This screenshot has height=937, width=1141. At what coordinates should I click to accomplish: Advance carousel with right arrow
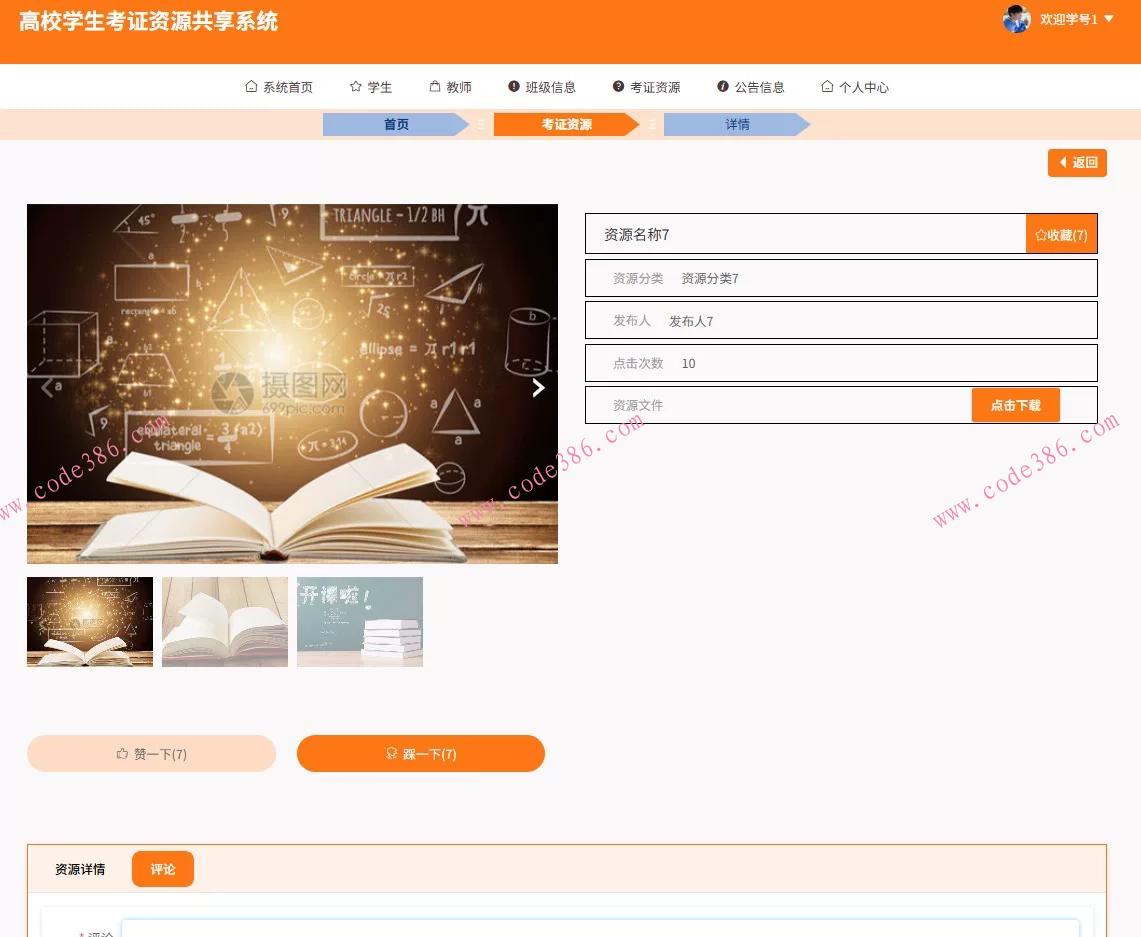(x=538, y=387)
